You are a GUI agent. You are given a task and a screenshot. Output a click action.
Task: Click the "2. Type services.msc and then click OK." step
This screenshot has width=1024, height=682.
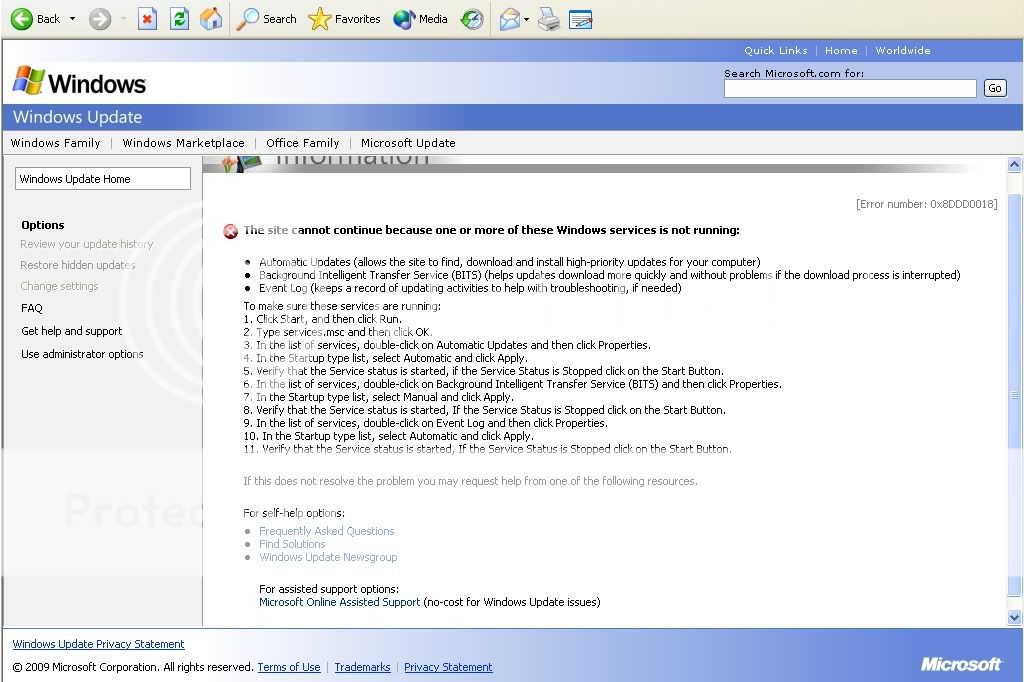tap(338, 333)
